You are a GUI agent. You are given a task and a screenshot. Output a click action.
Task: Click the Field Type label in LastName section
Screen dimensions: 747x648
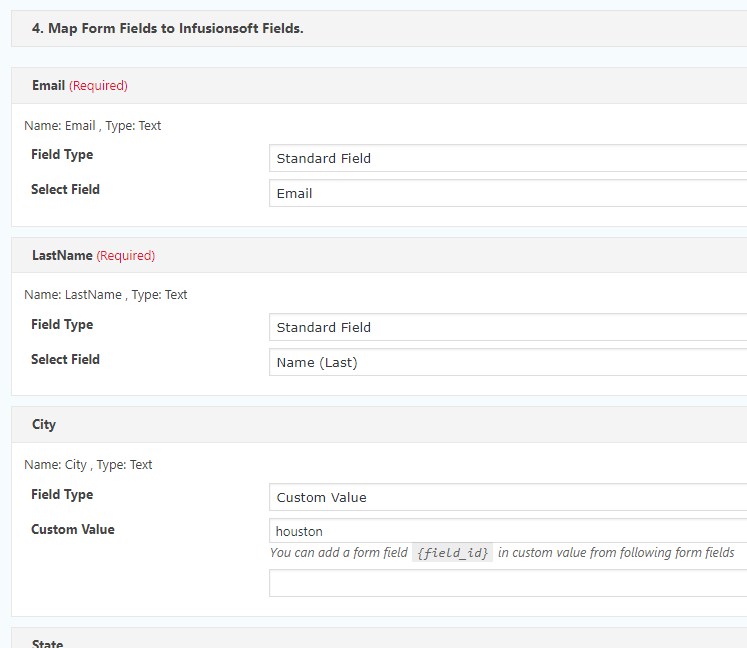tap(62, 324)
